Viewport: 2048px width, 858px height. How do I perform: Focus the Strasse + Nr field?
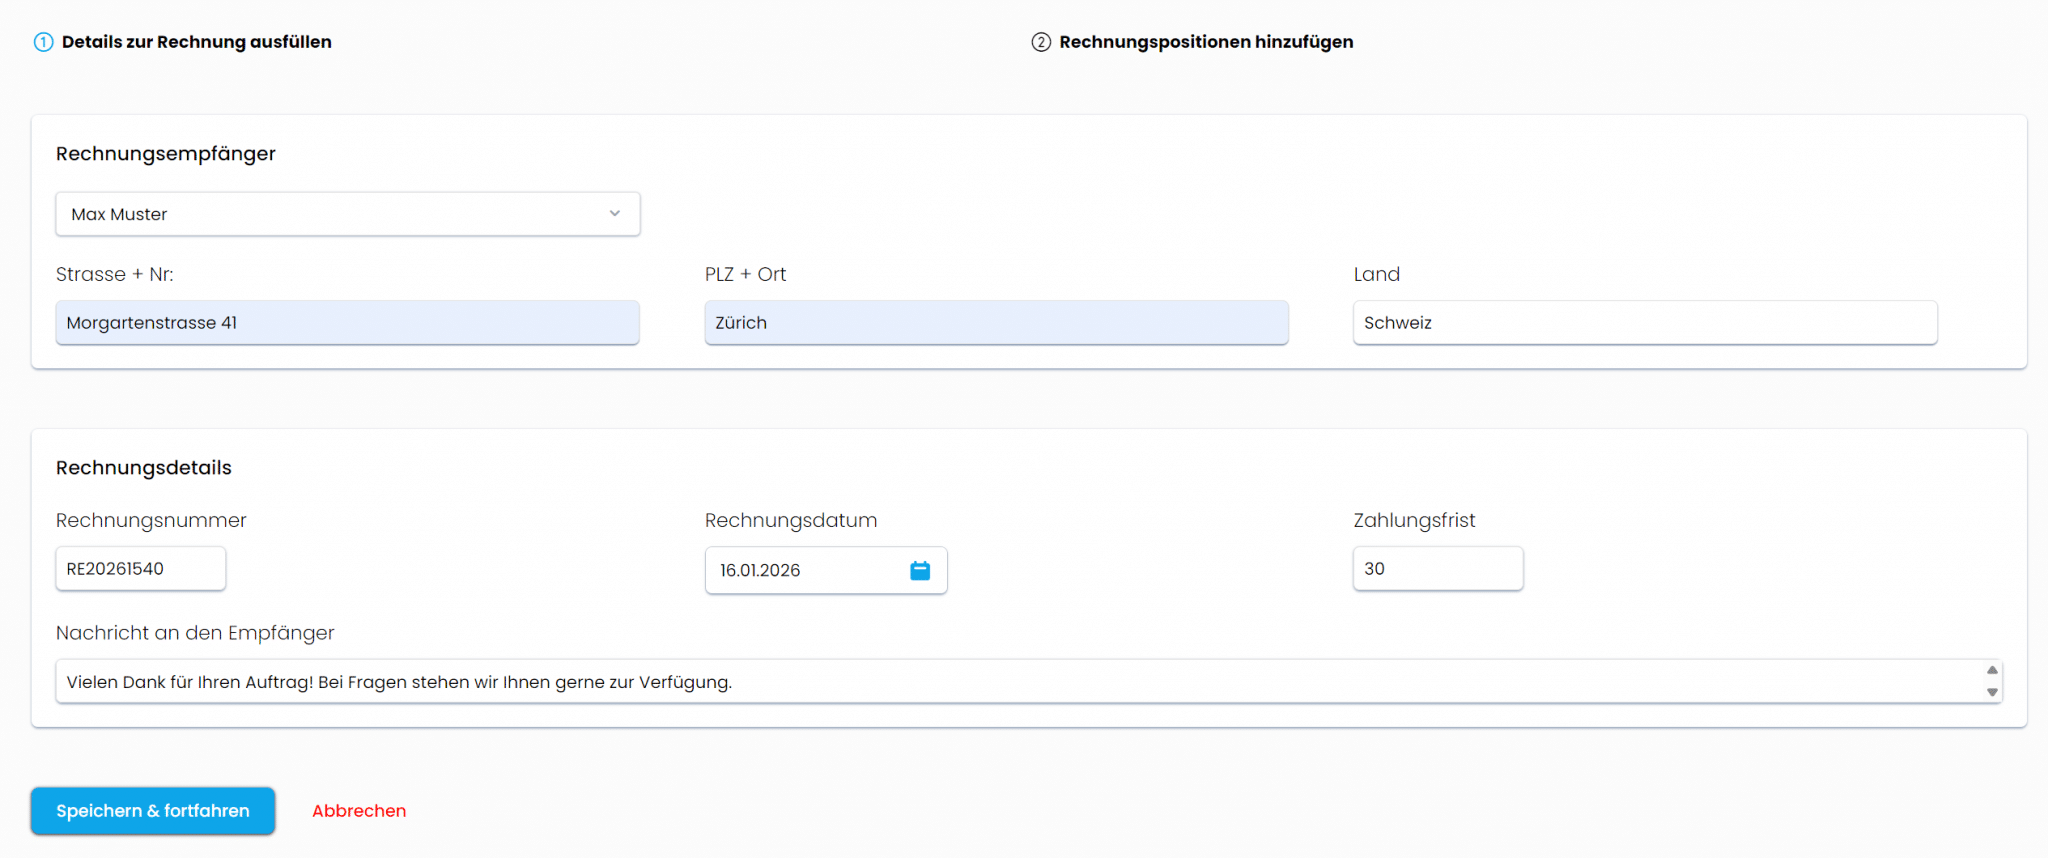[x=347, y=323]
